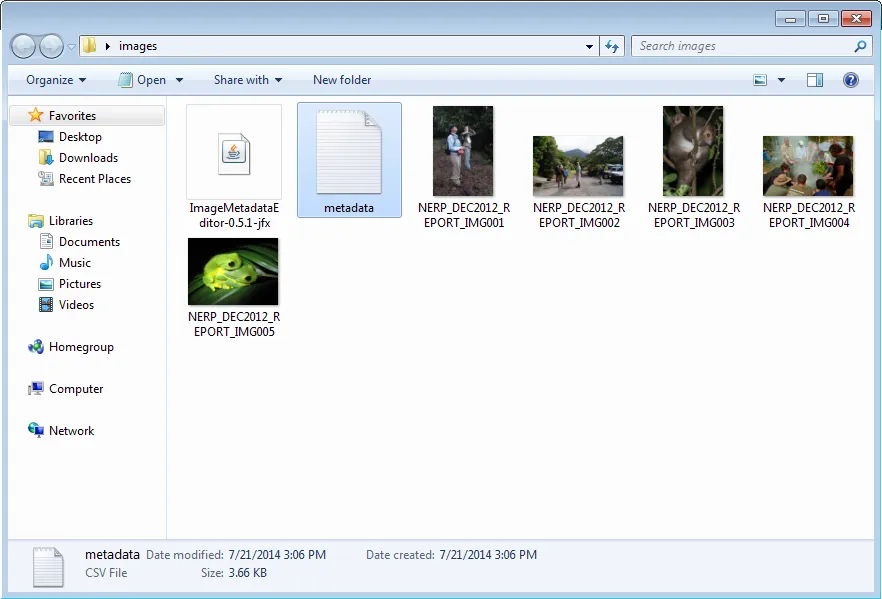Image resolution: width=882 pixels, height=599 pixels.
Task: Click the Documents icon in sidebar
Action: point(46,241)
